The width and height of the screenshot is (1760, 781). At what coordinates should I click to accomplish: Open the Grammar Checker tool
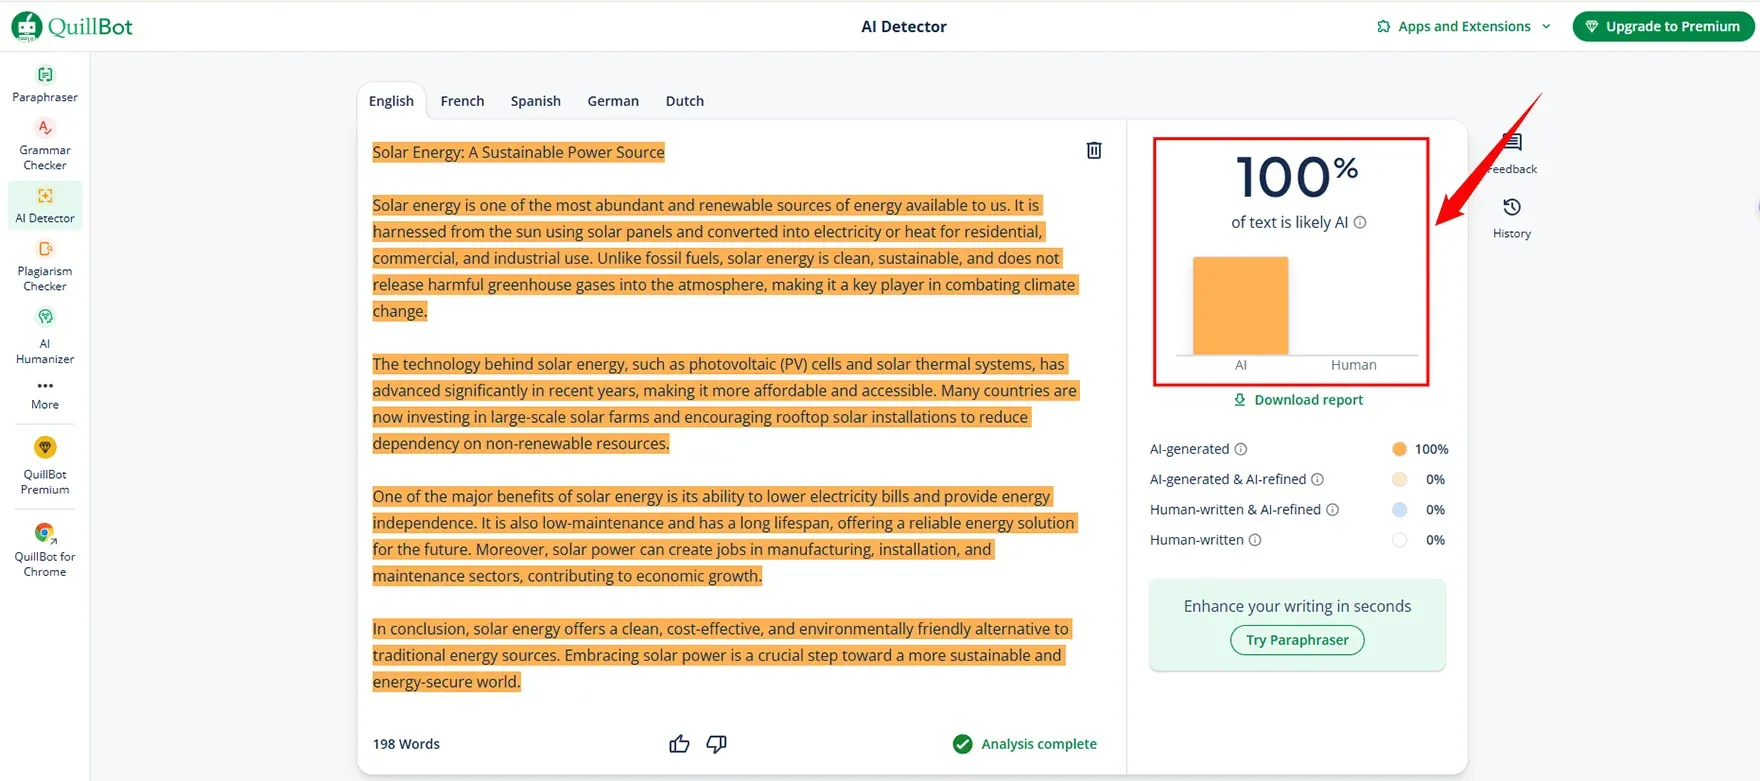point(45,145)
